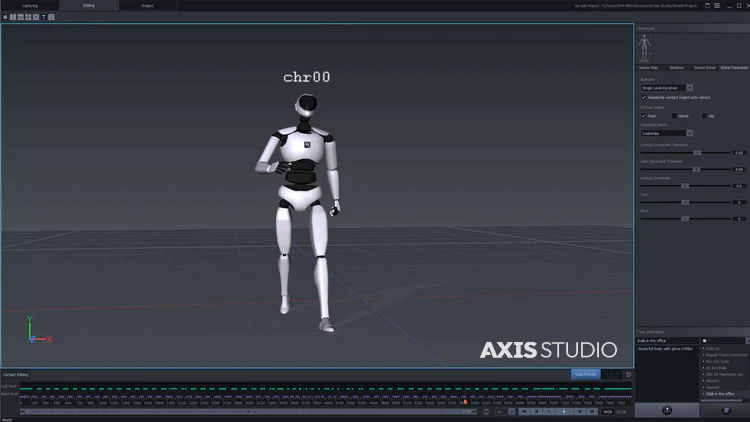This screenshot has width=750, height=422.
Task: Click the round icon below take list
Action: [x=726, y=411]
